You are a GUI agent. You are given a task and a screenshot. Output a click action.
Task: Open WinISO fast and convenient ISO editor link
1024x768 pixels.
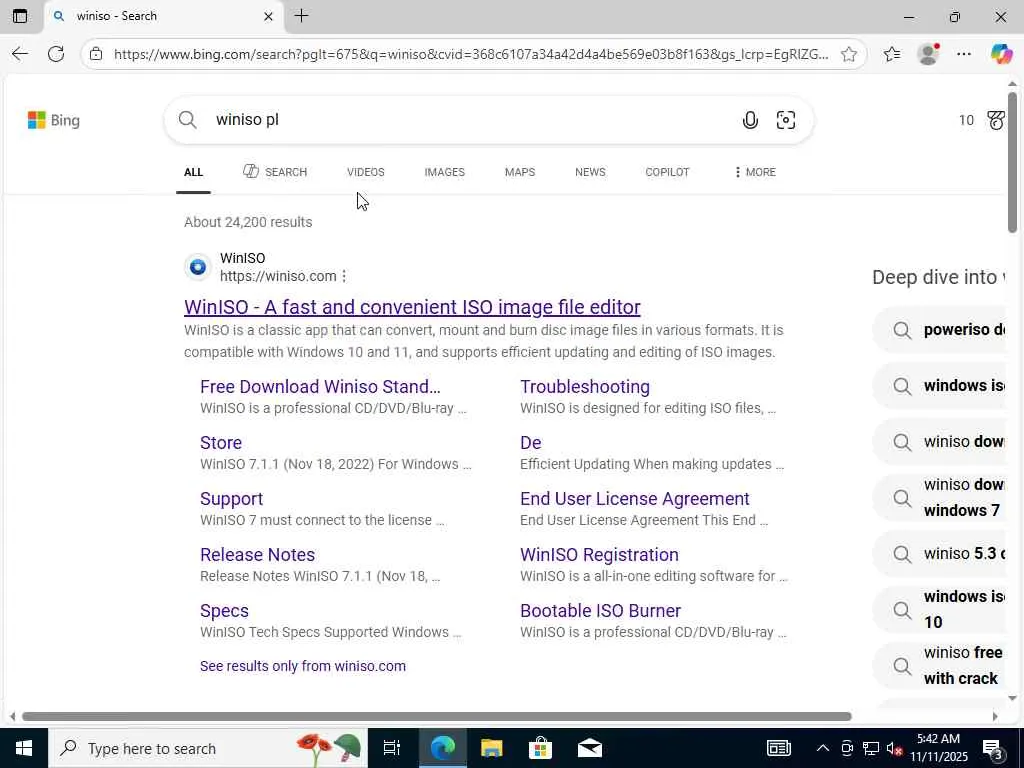point(412,307)
